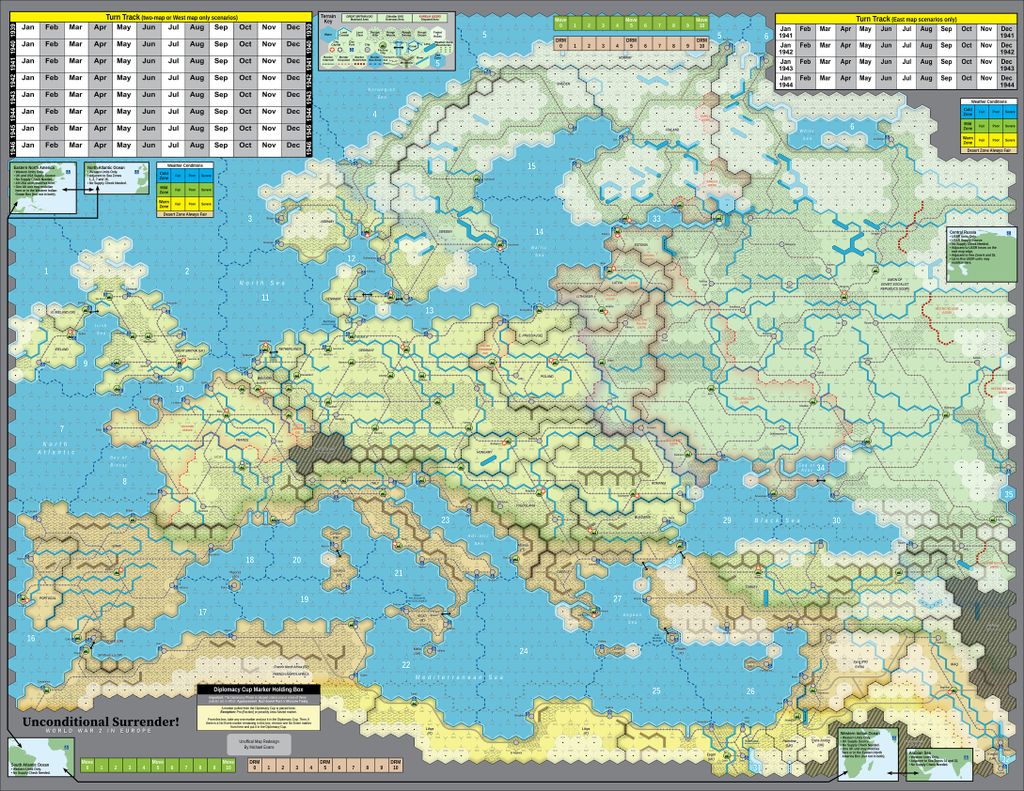Click sea zone number 15 in the Gulf of Bothnia

point(531,167)
